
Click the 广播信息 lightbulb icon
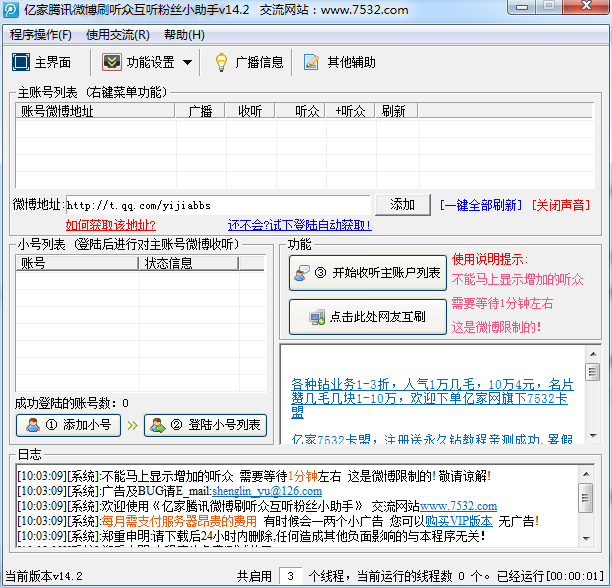point(221,62)
